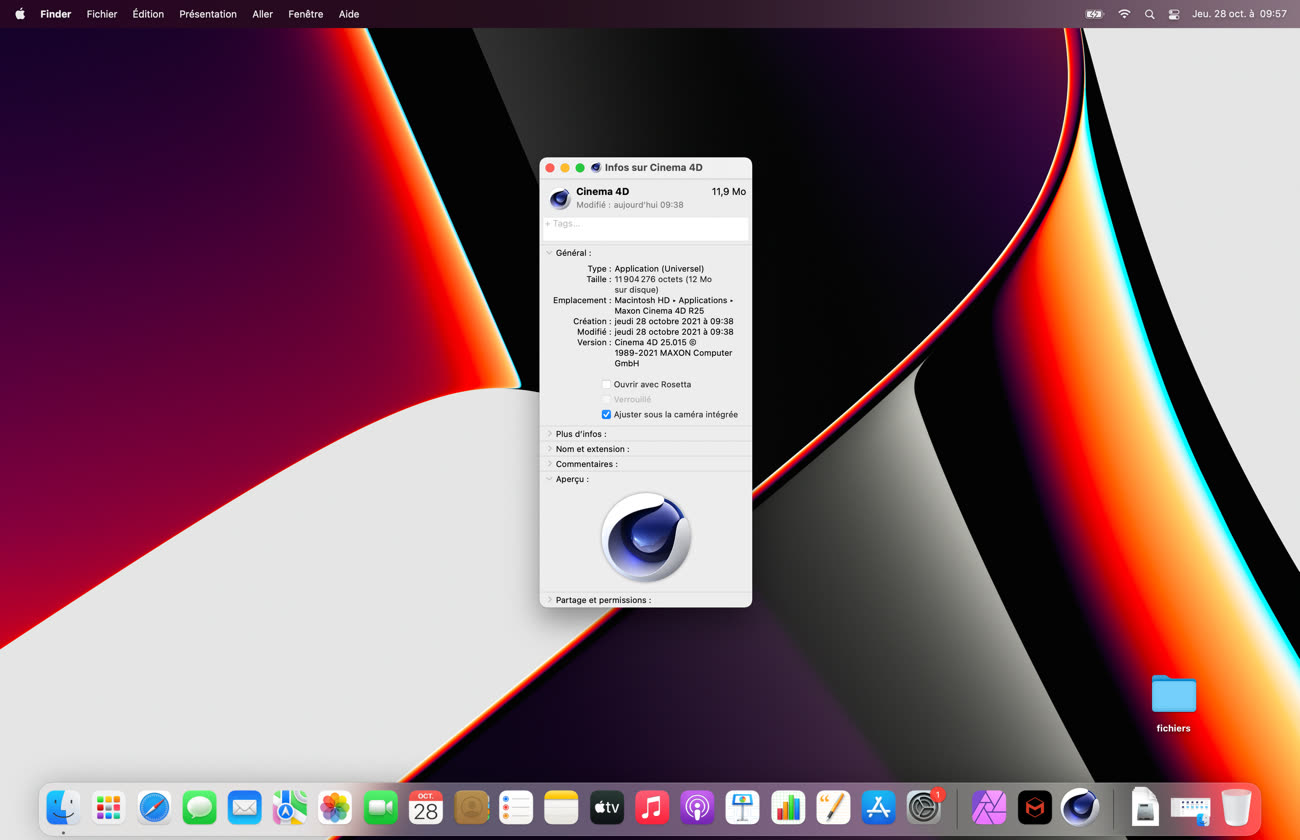
Task: Open Launchpad in the Dock
Action: (108, 807)
